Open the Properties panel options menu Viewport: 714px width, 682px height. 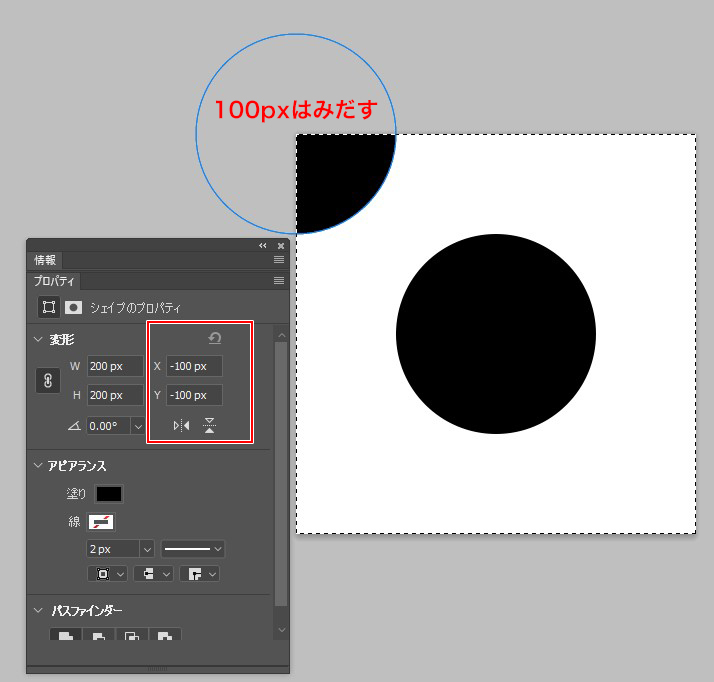(x=279, y=282)
